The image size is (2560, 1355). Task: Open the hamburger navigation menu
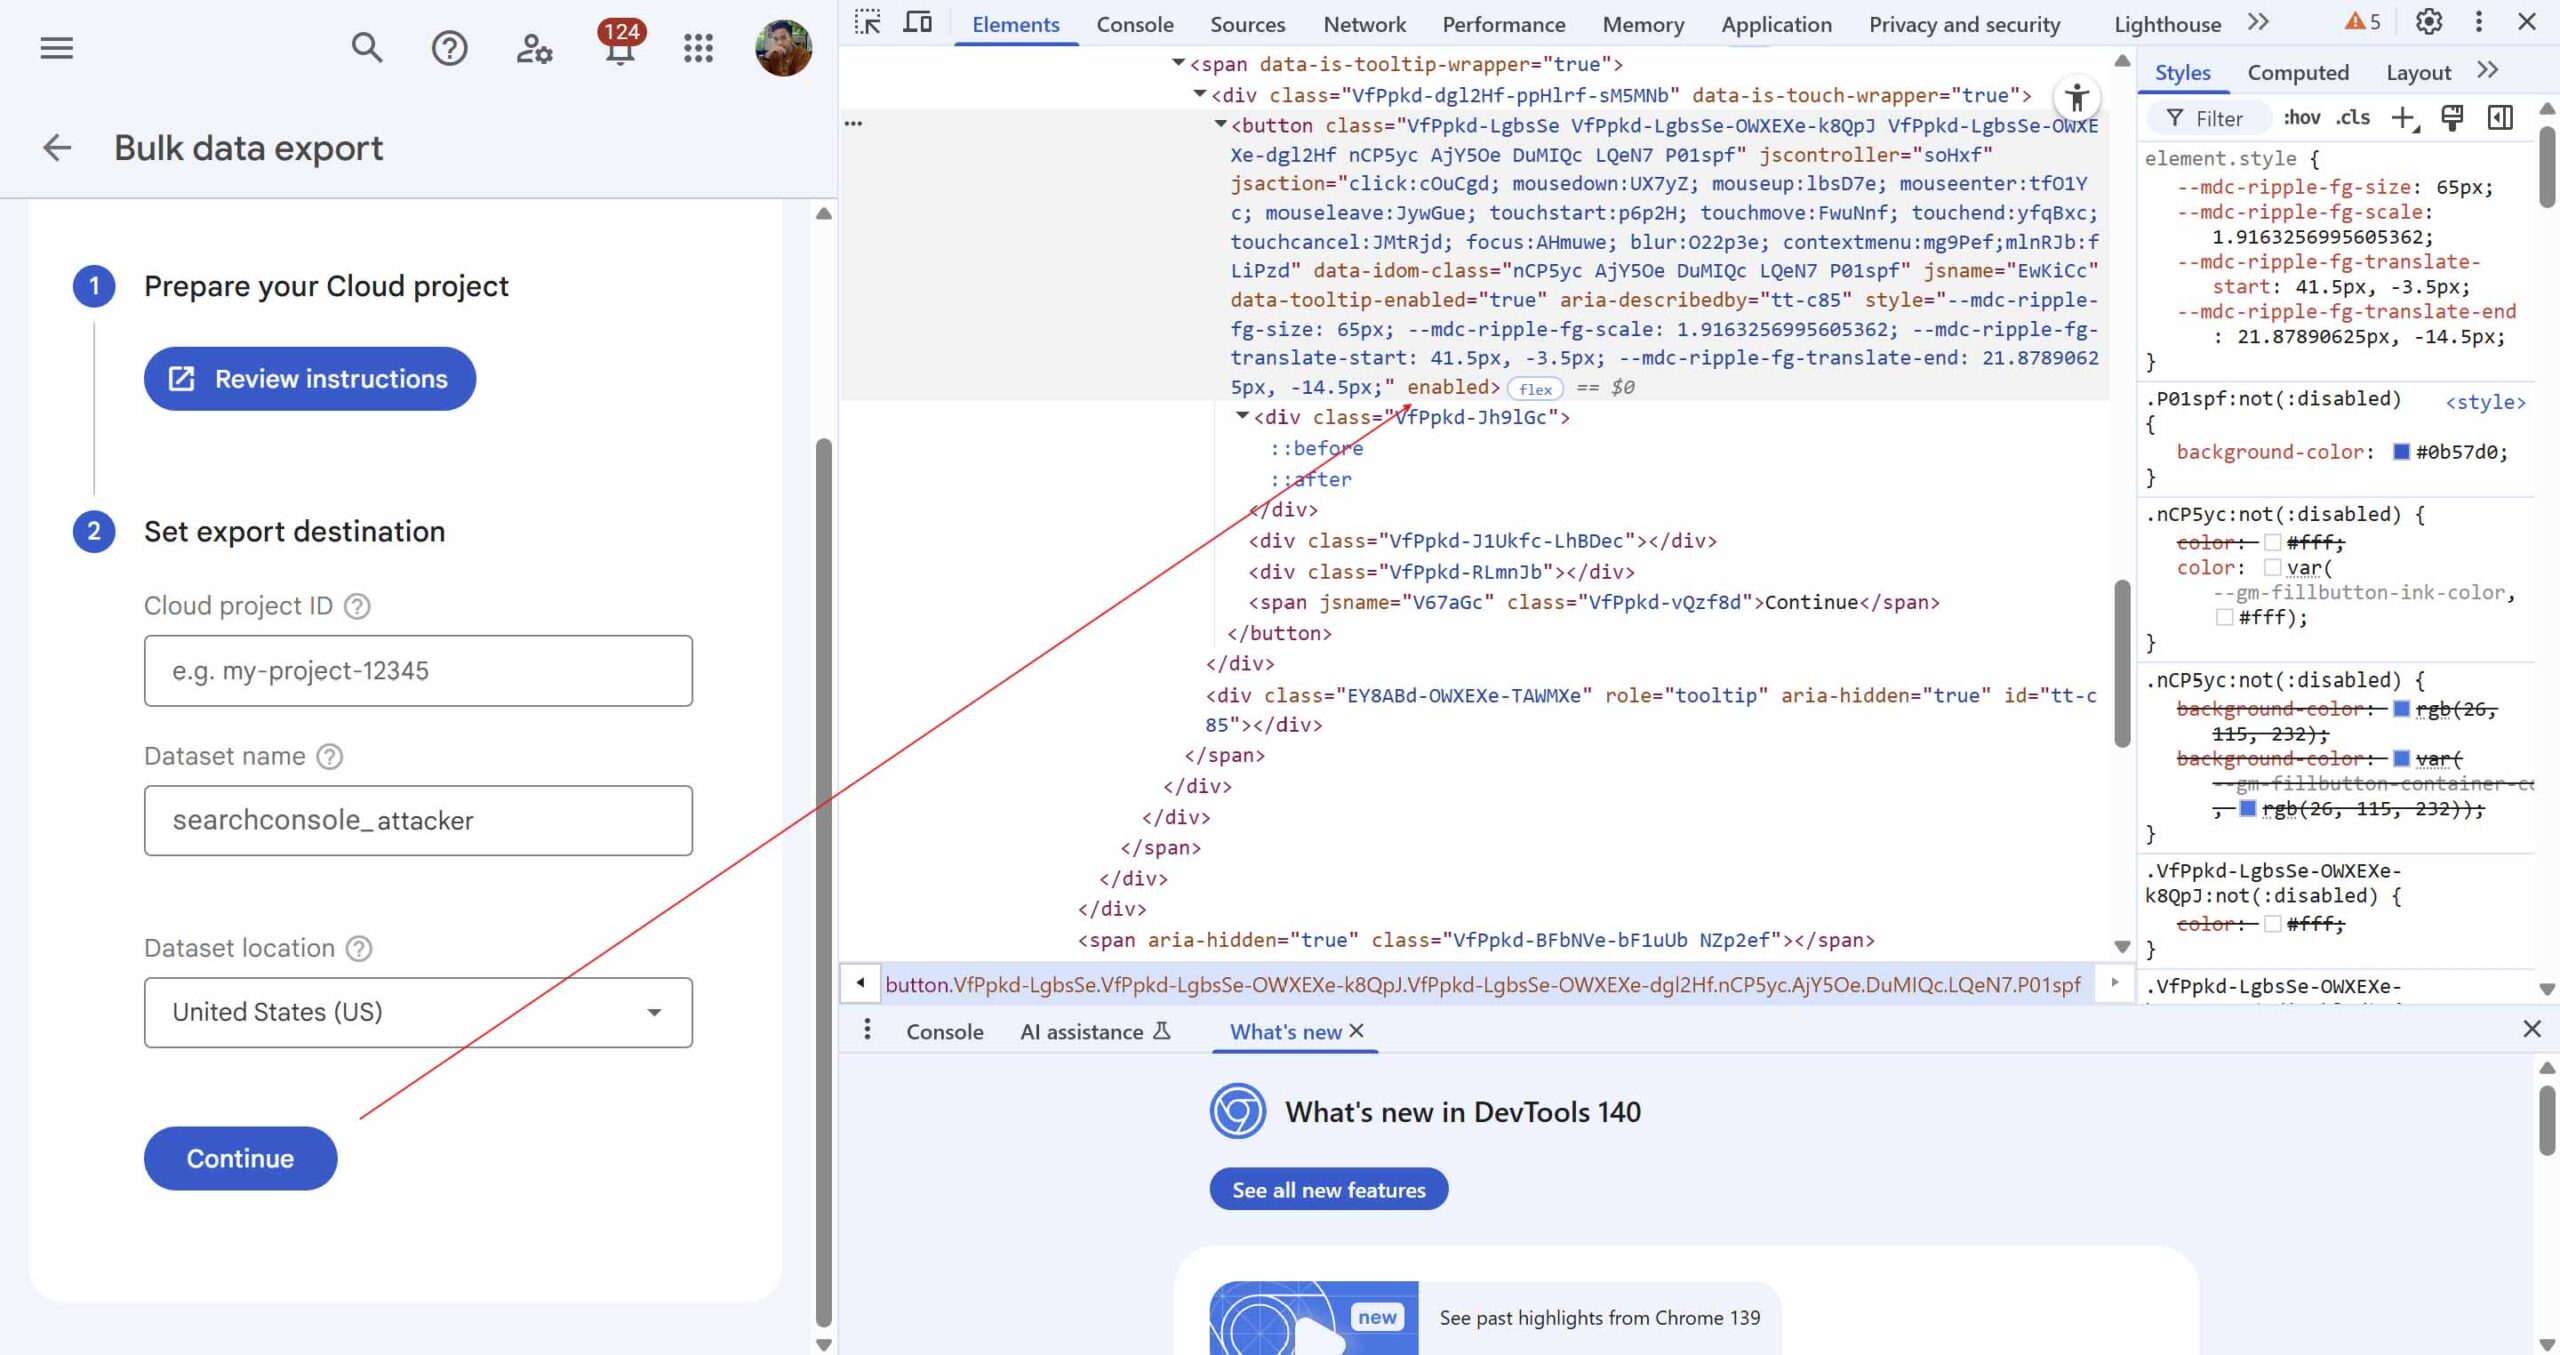(57, 47)
